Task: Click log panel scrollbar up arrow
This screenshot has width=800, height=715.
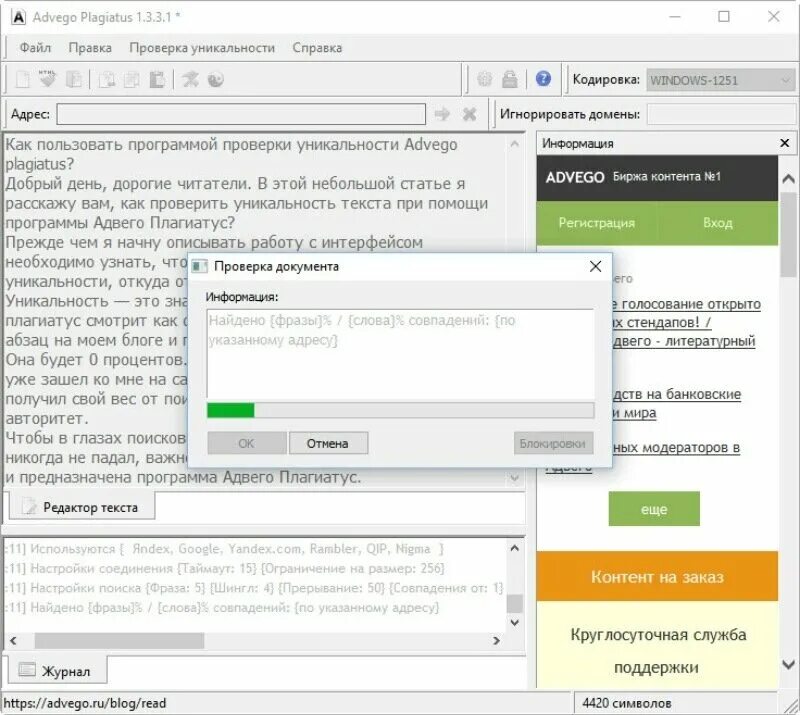Action: tap(514, 548)
